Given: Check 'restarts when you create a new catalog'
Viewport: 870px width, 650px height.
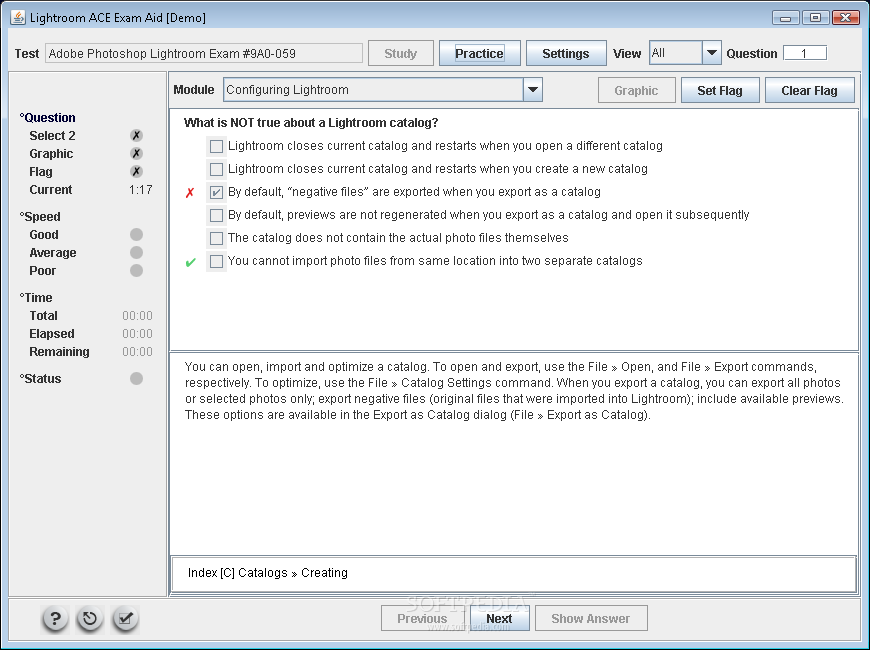Looking at the screenshot, I should pos(216,169).
